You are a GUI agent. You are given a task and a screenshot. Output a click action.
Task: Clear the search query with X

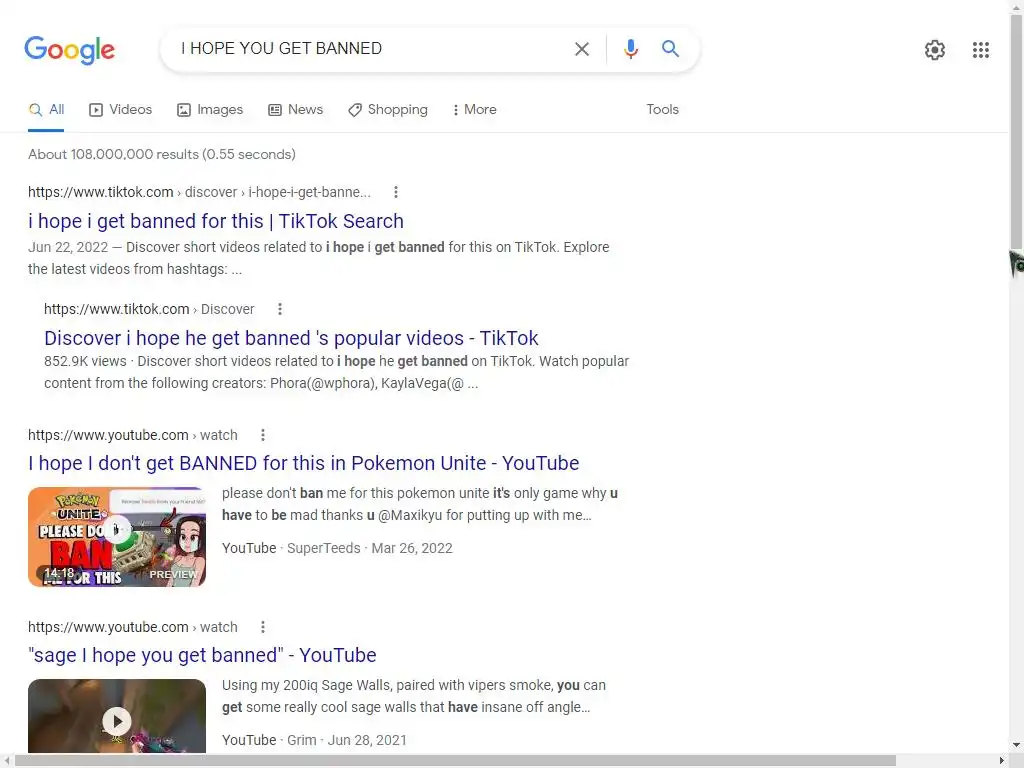click(581, 49)
